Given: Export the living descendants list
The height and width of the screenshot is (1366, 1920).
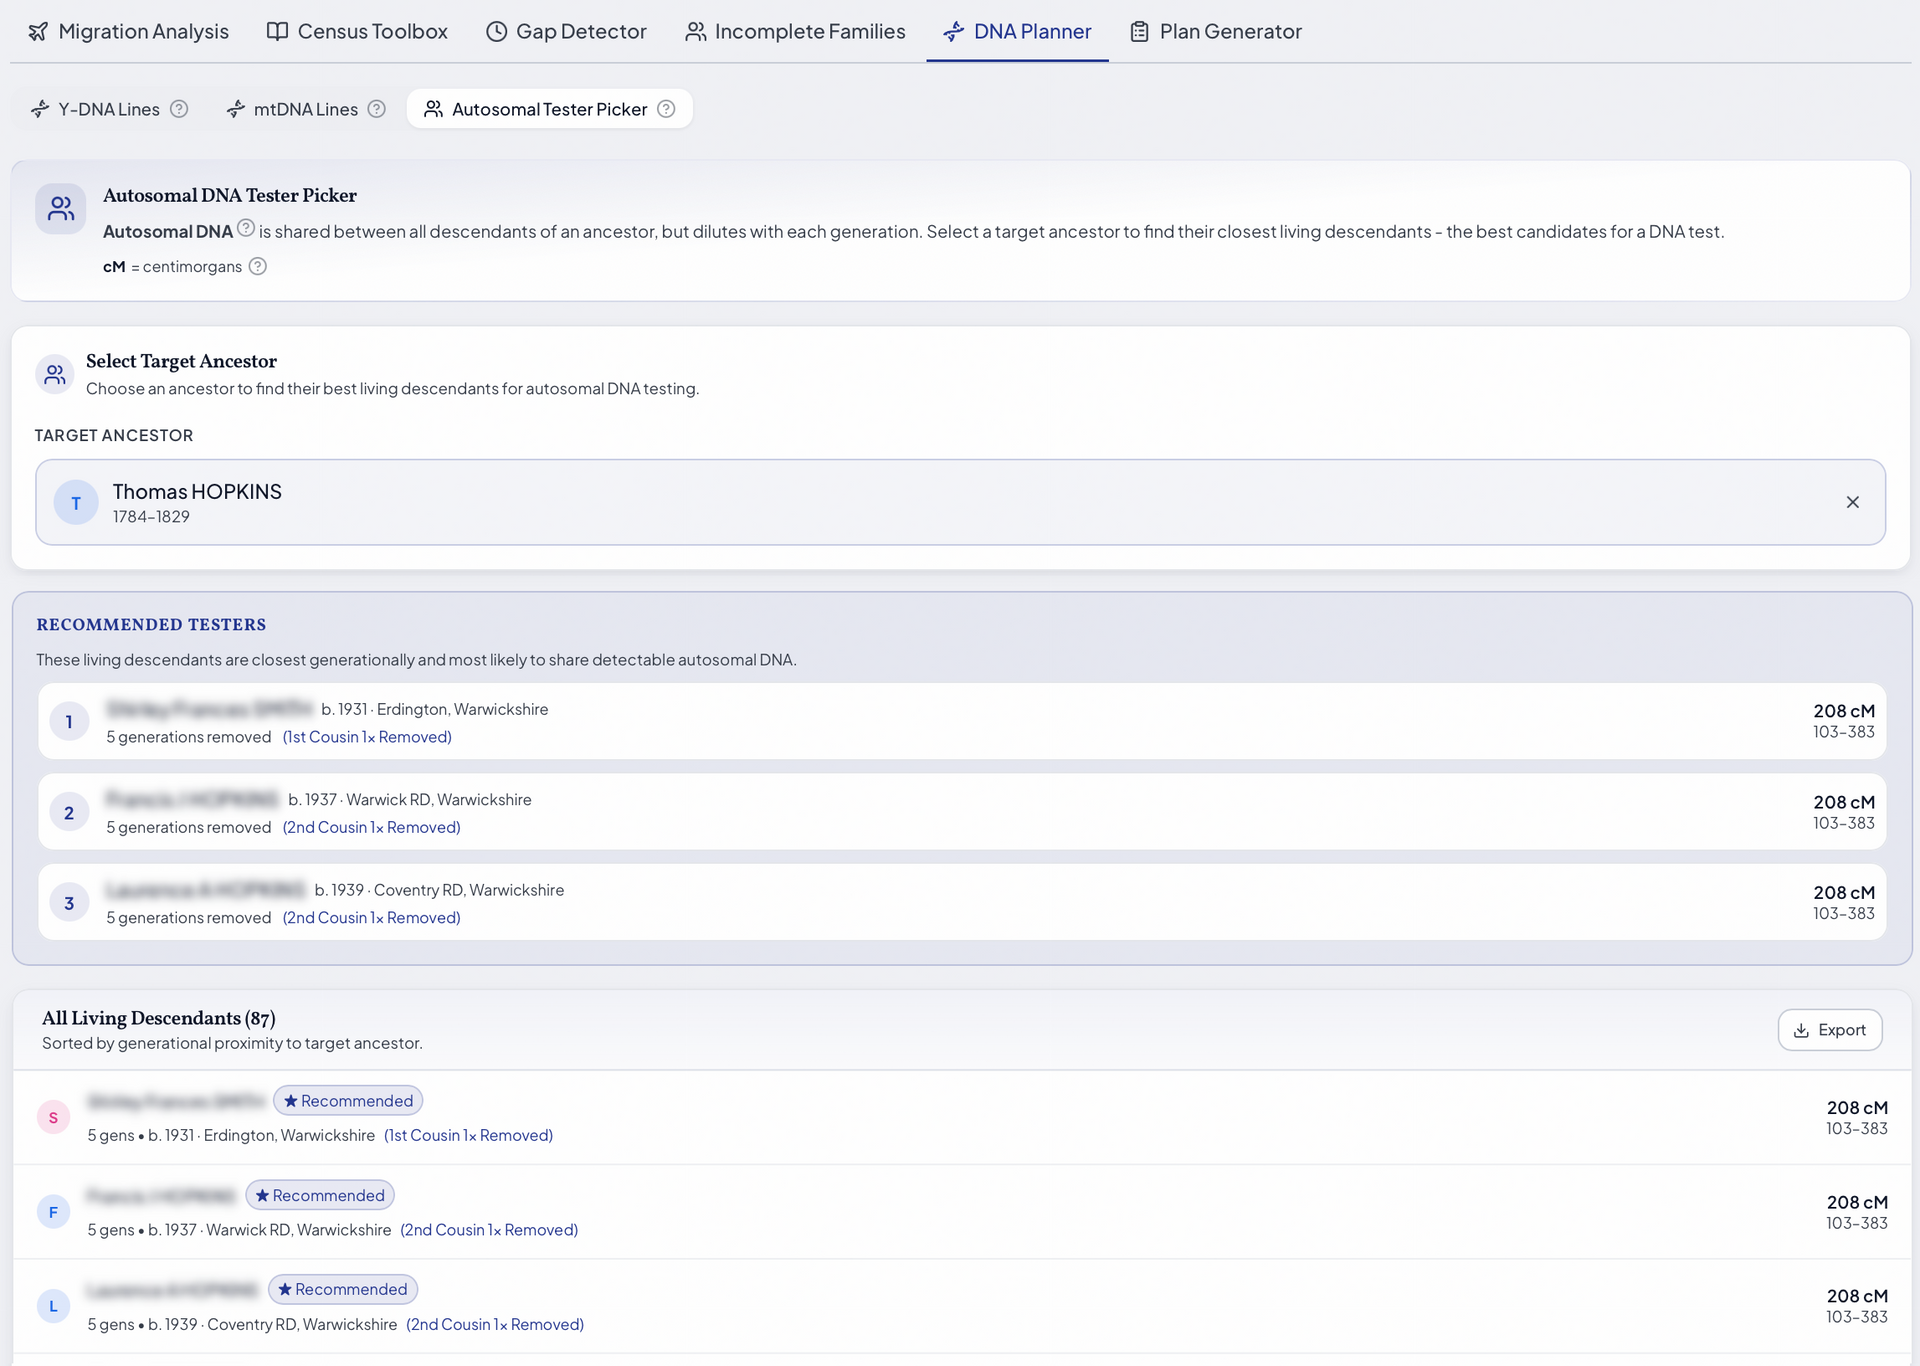Looking at the screenshot, I should click(1830, 1030).
